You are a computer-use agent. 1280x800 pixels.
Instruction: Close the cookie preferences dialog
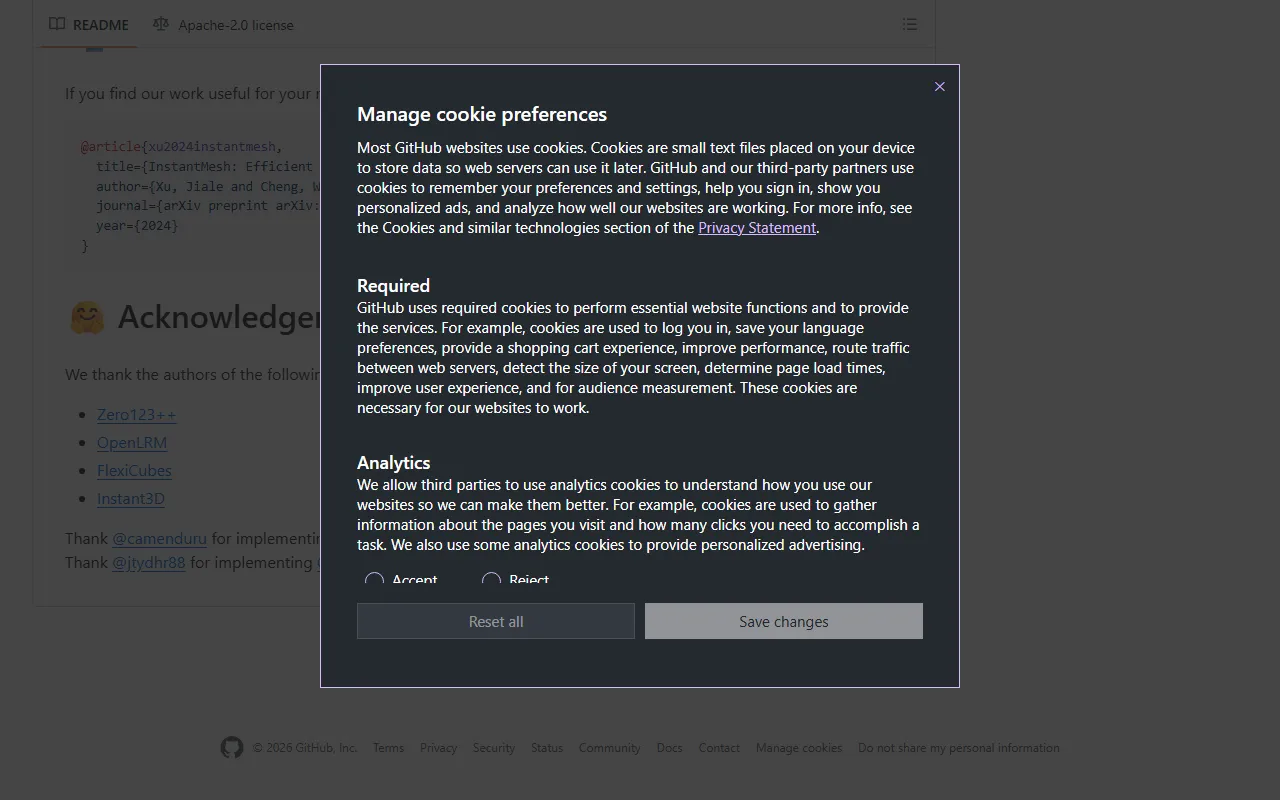[939, 87]
